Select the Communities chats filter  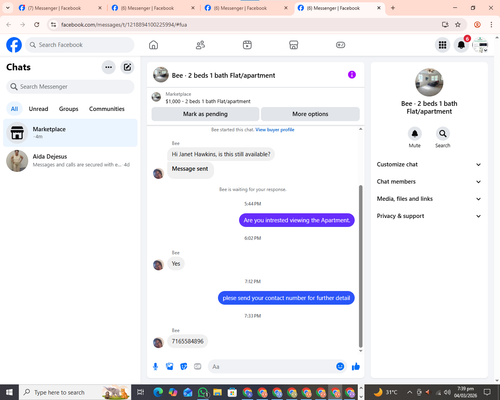click(x=107, y=109)
